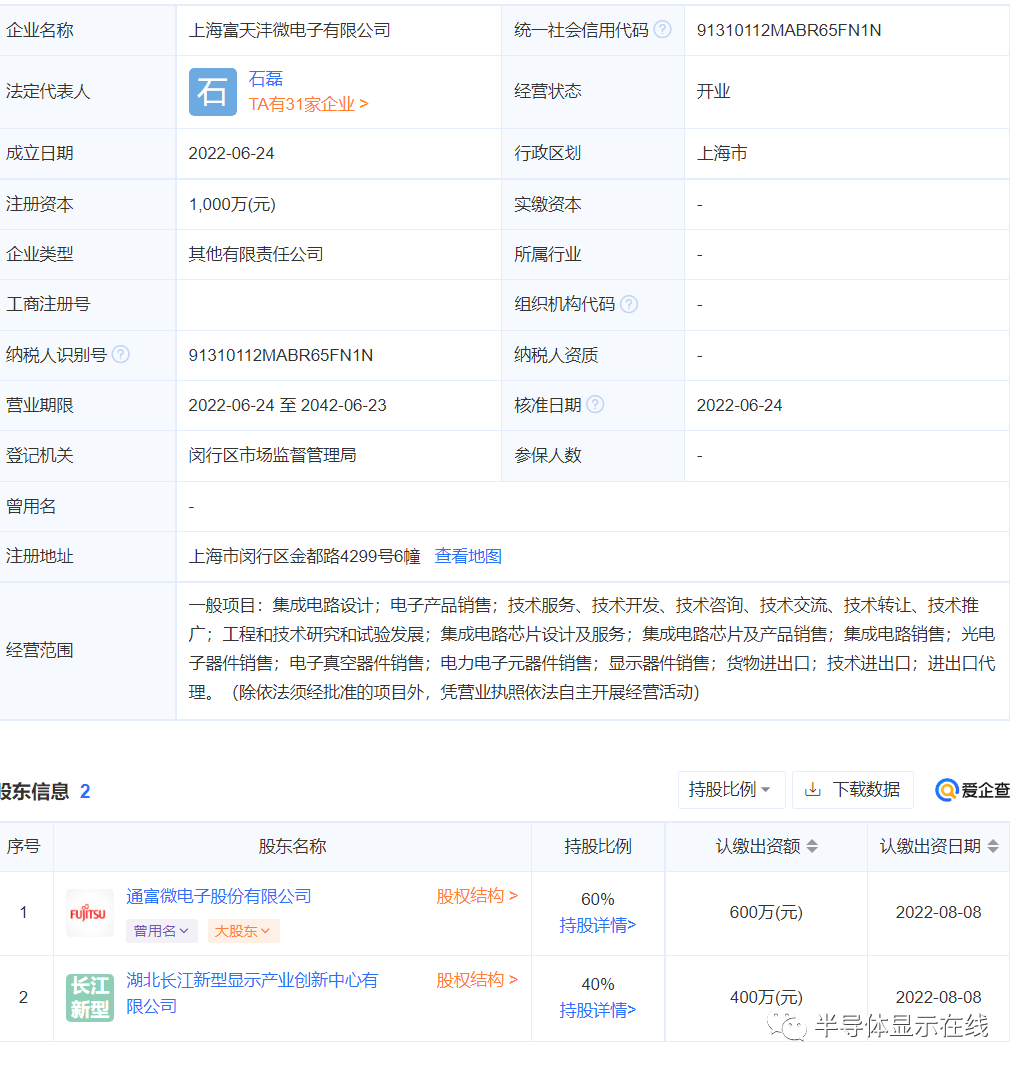The image size is (1022, 1071).
Task: Click TA有31家企业 link
Action: coord(308,104)
